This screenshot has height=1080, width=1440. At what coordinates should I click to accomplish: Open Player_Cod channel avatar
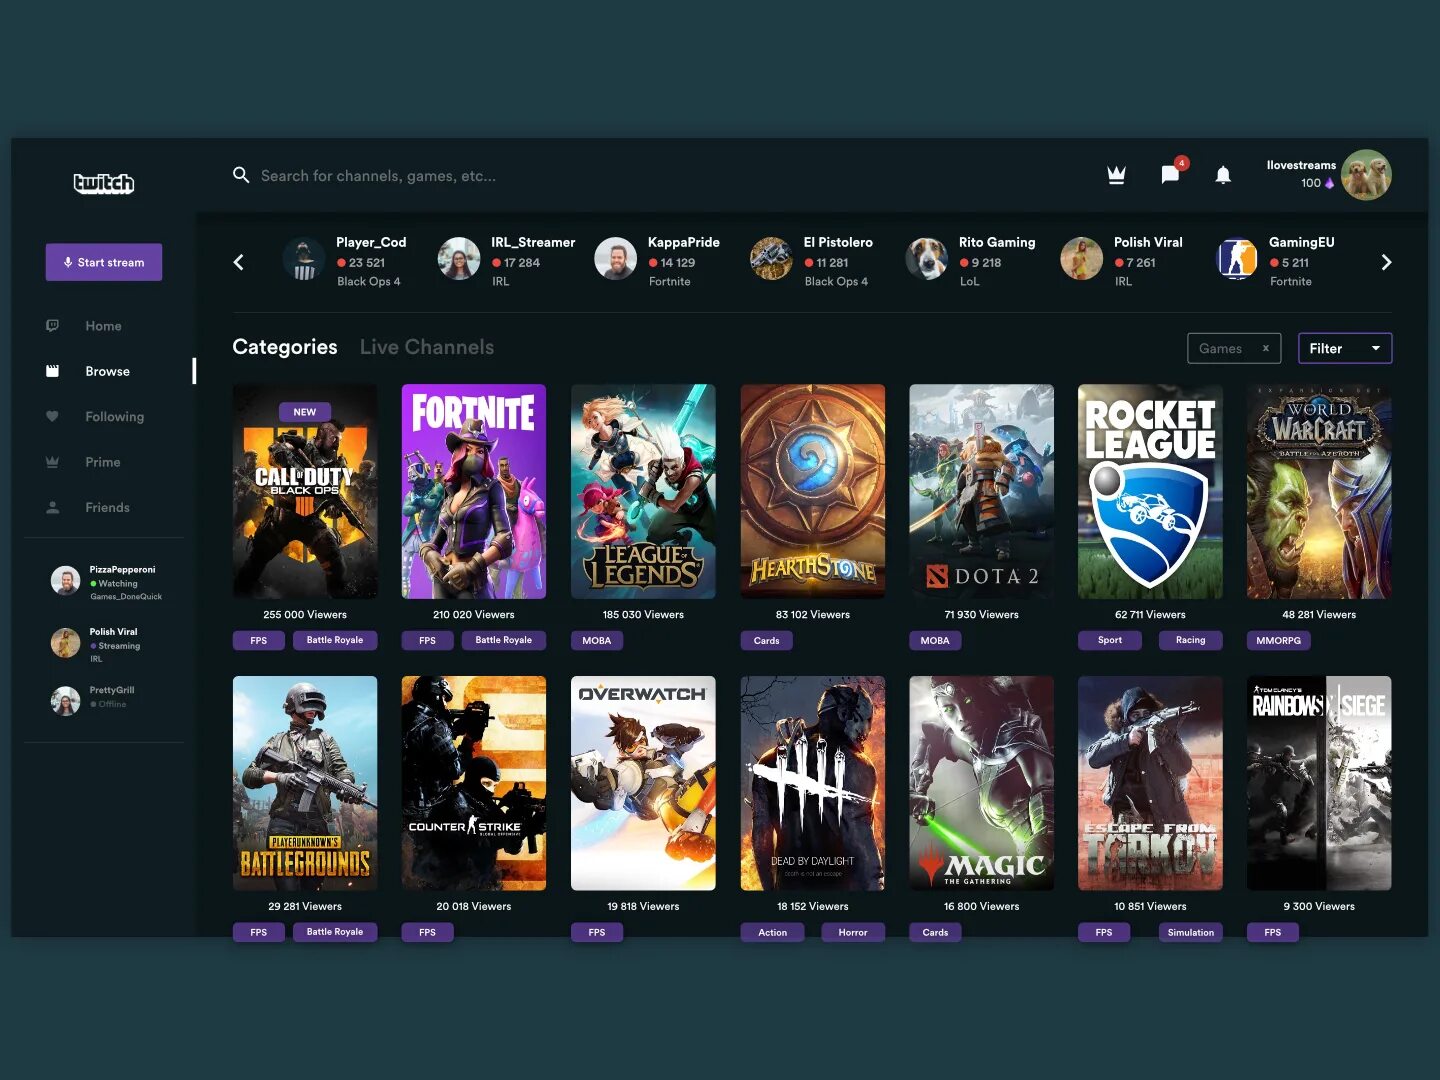(304, 259)
